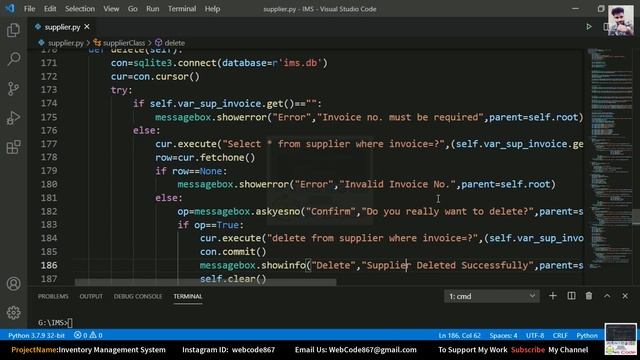Open the Search view in activity bar
640x360 pixels.
click(x=13, y=59)
